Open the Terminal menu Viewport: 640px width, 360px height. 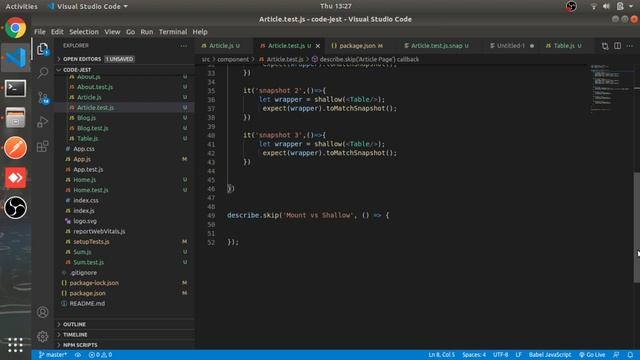click(173, 32)
